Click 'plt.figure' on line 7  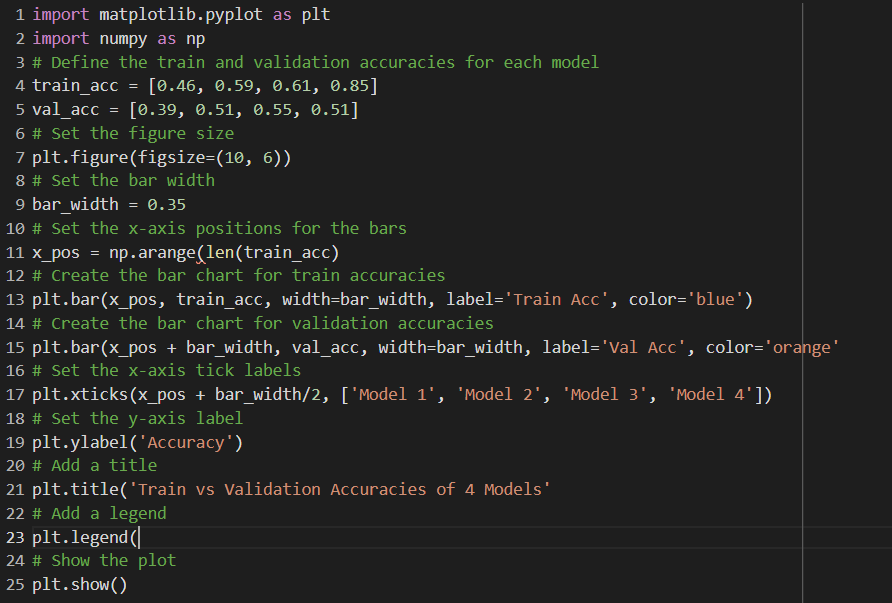click(80, 157)
